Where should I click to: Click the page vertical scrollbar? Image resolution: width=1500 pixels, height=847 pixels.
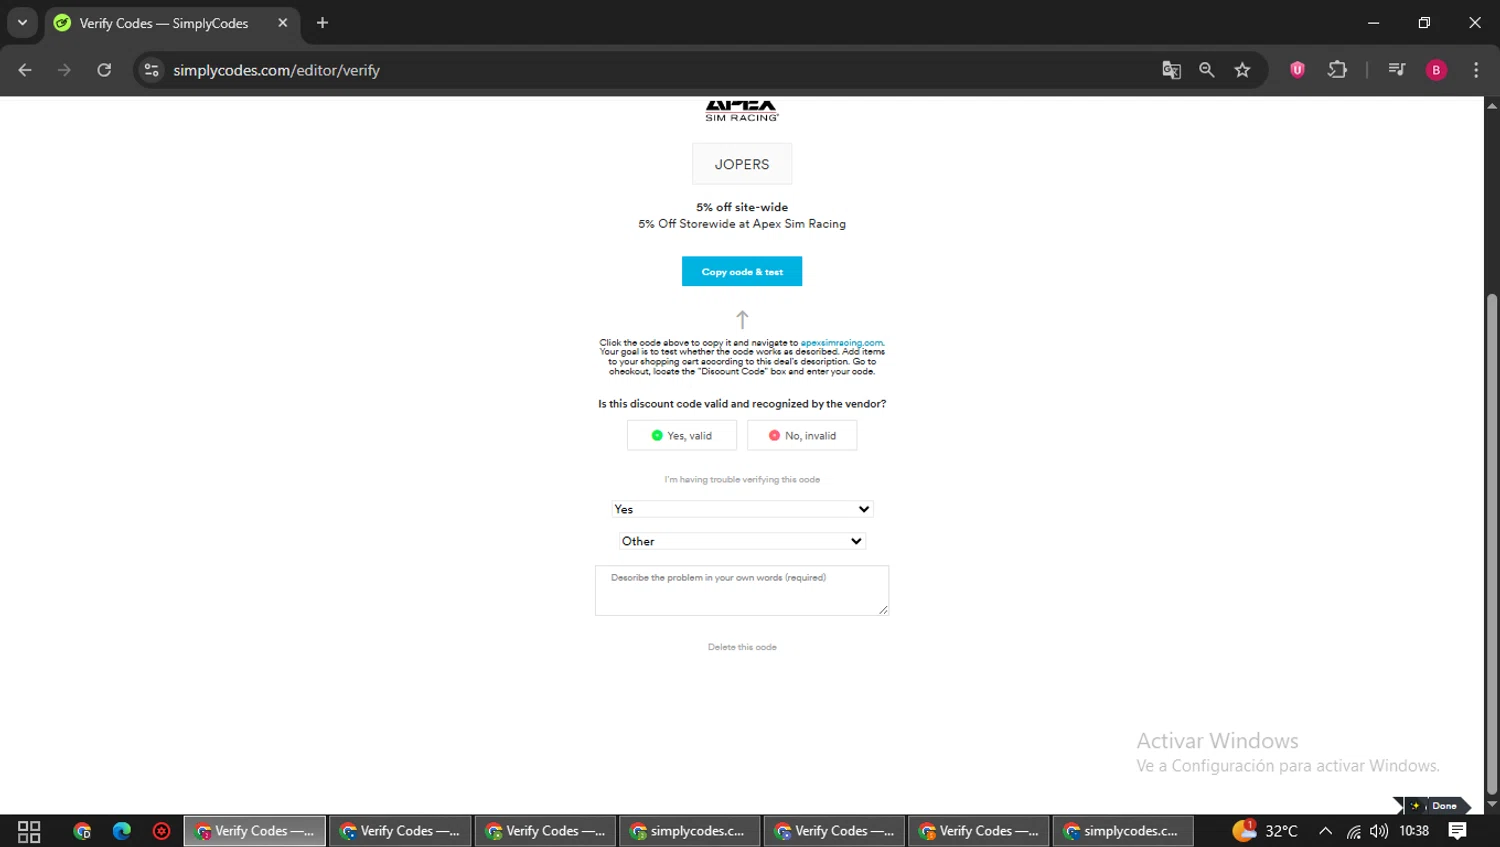tap(1492, 545)
